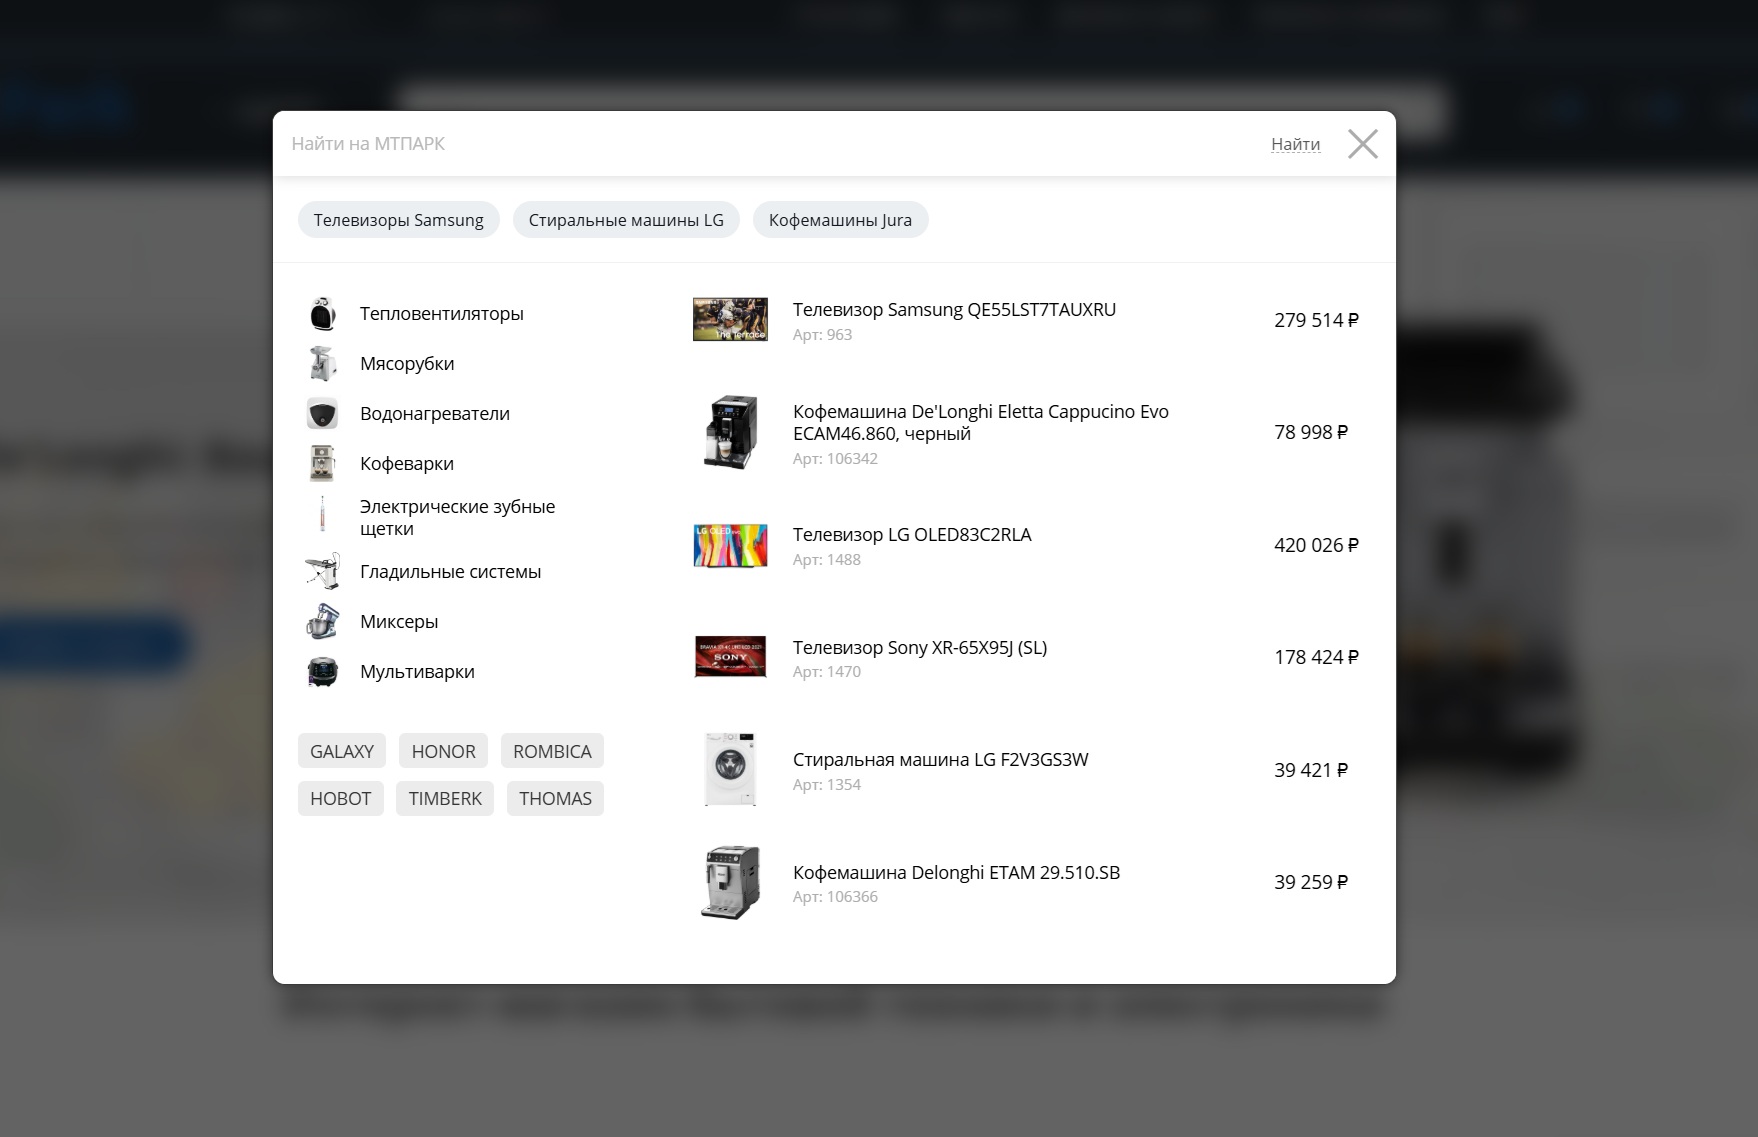This screenshot has width=1758, height=1137.
Task: Click the Тепловентиляторы fan heater icon
Action: [x=322, y=314]
